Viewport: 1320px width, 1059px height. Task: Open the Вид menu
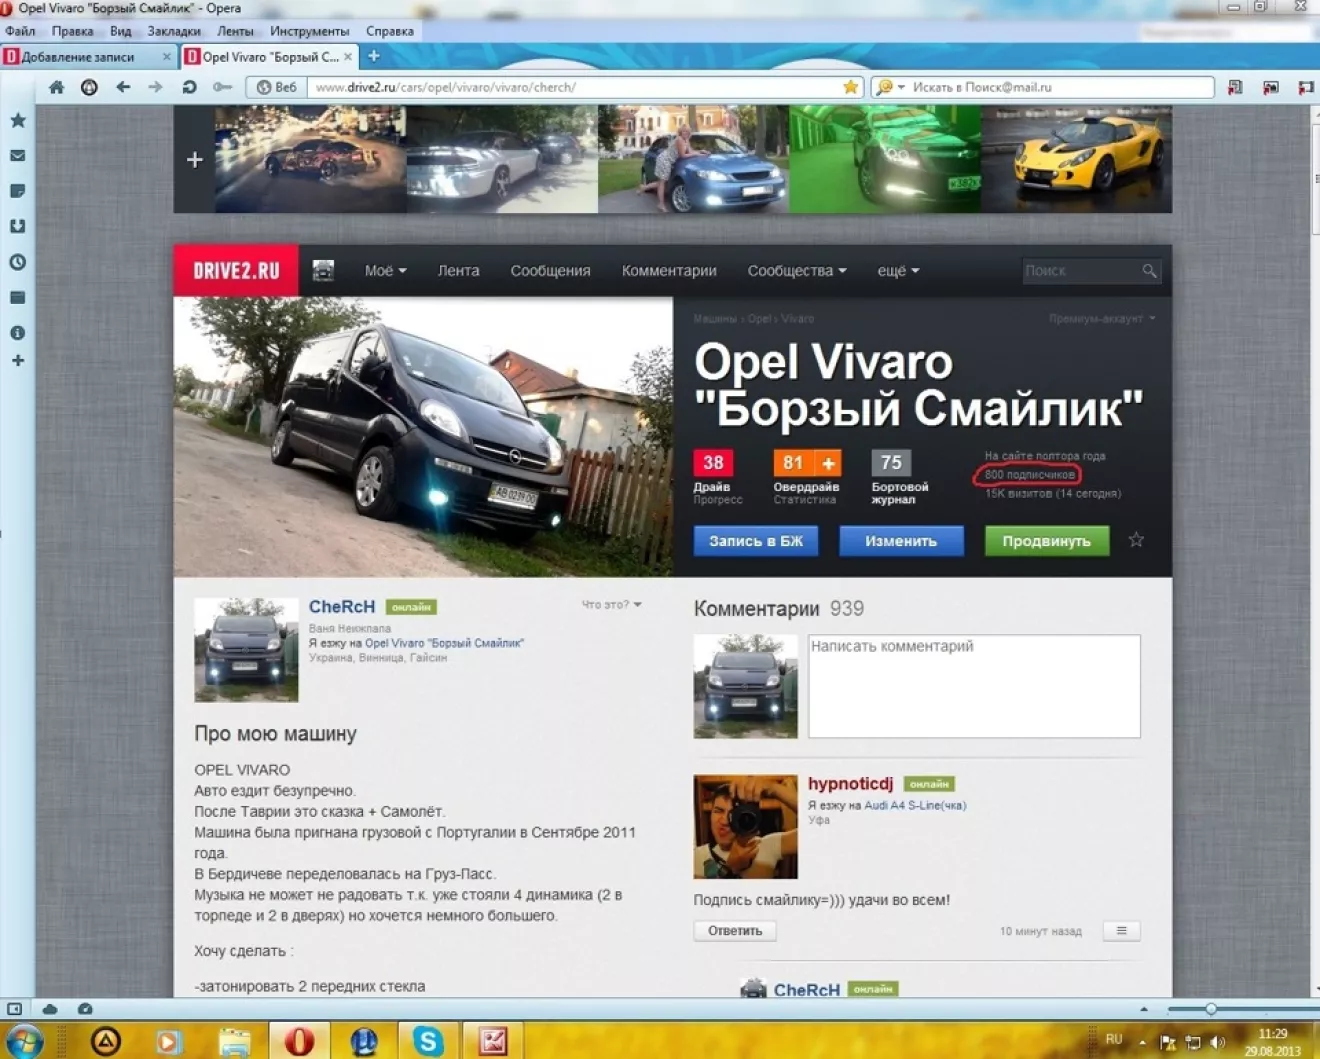[121, 31]
